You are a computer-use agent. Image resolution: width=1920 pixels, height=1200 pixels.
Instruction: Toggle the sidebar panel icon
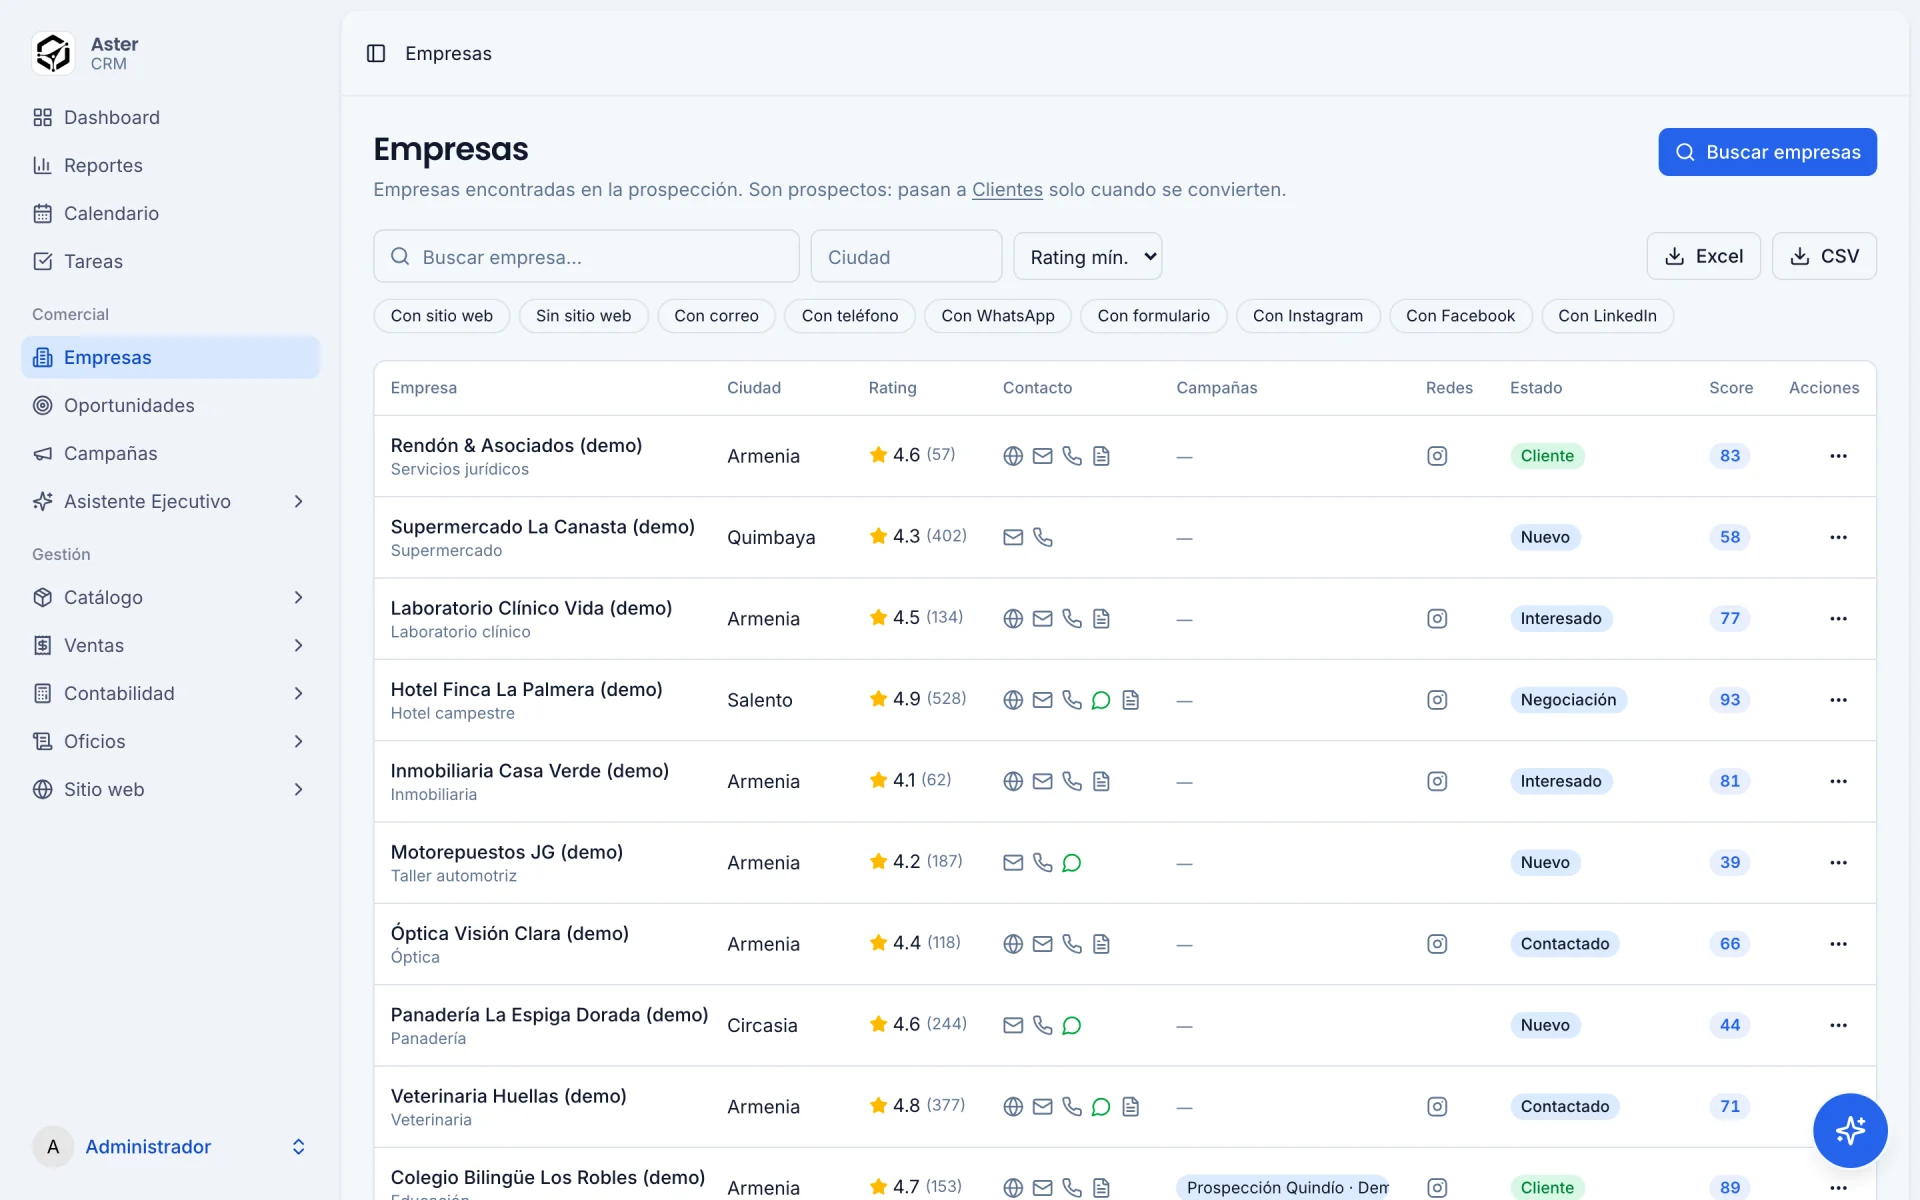pyautogui.click(x=376, y=53)
